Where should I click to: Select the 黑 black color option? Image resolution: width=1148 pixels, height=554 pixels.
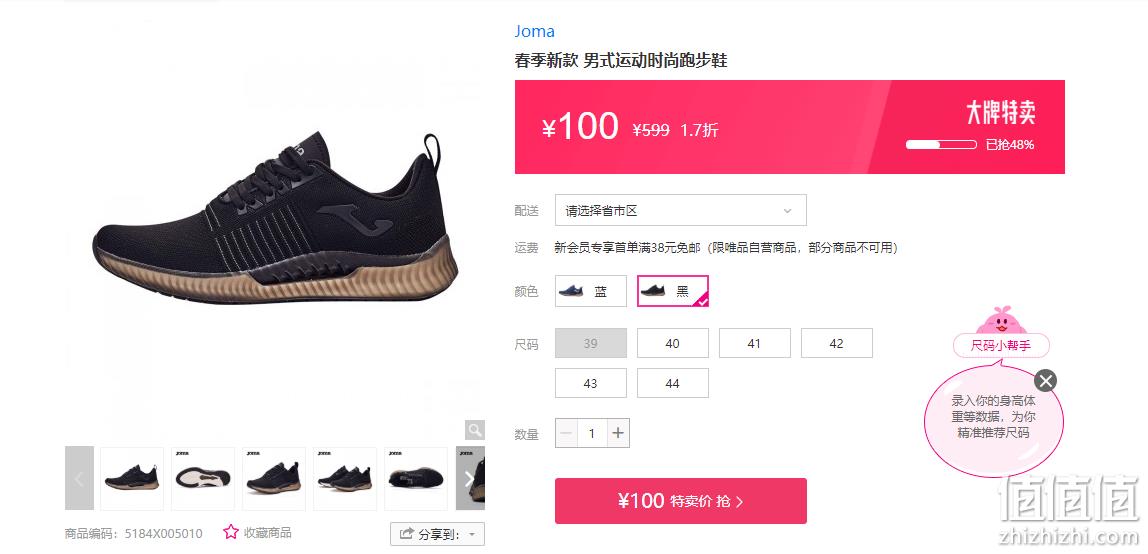[x=673, y=291]
